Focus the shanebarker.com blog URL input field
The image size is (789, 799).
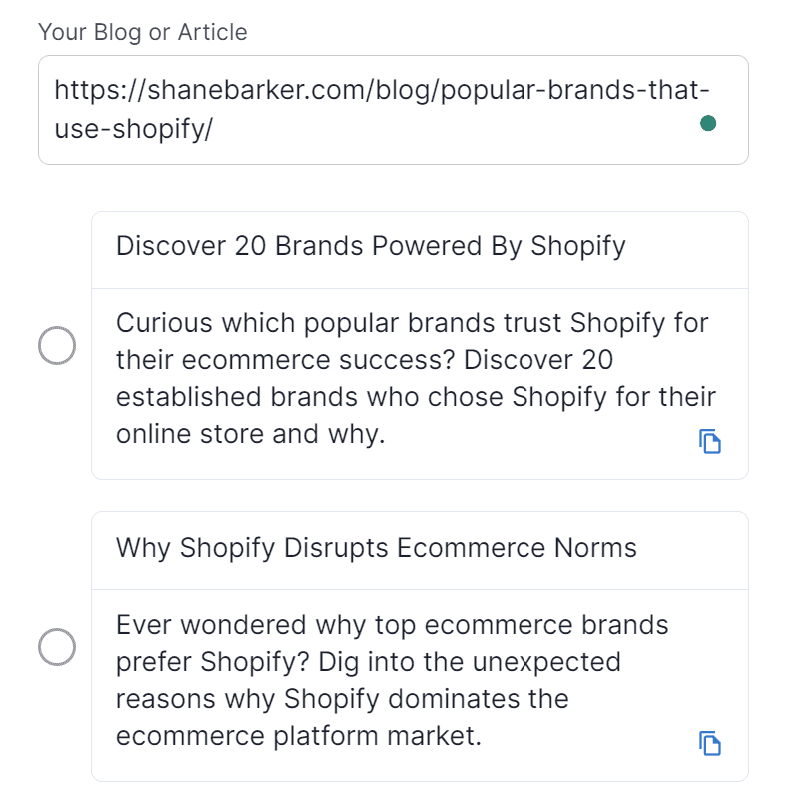[393, 110]
